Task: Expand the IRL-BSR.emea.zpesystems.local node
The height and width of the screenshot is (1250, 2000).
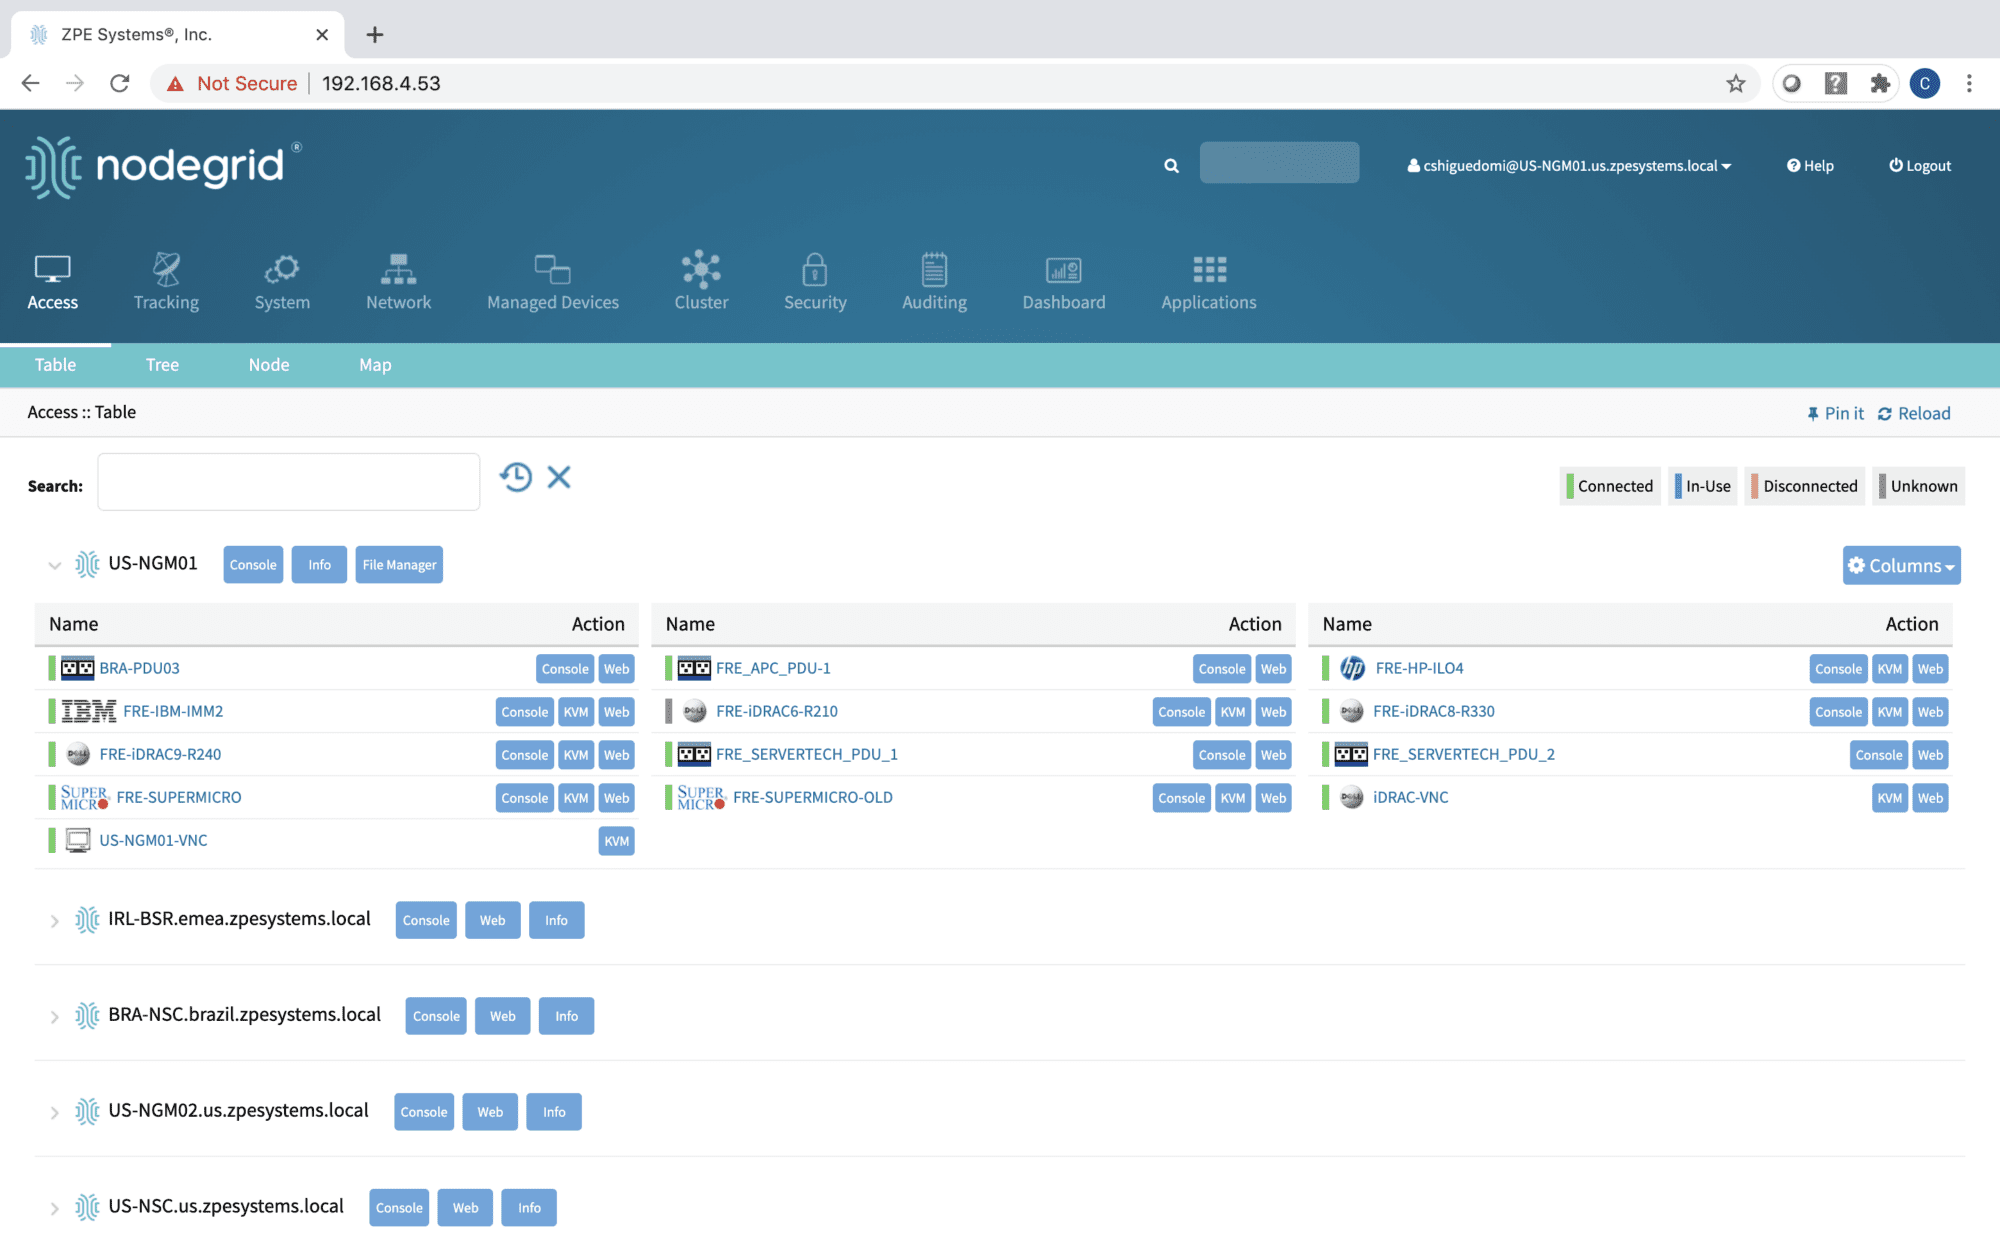Action: tap(54, 921)
